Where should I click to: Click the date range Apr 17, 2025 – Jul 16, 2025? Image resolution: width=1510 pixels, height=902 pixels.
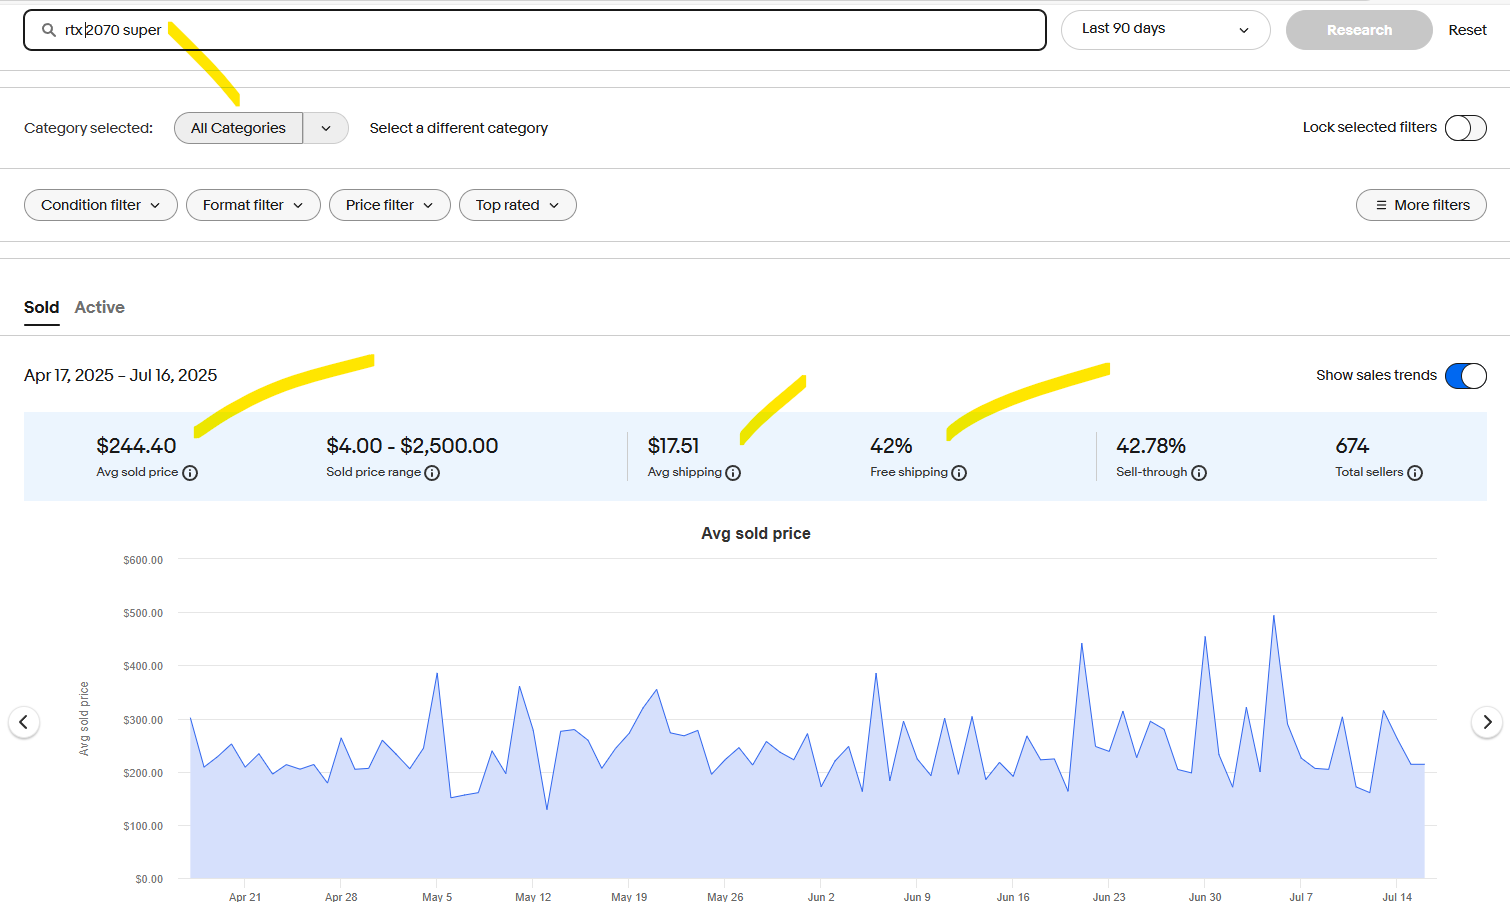click(121, 375)
